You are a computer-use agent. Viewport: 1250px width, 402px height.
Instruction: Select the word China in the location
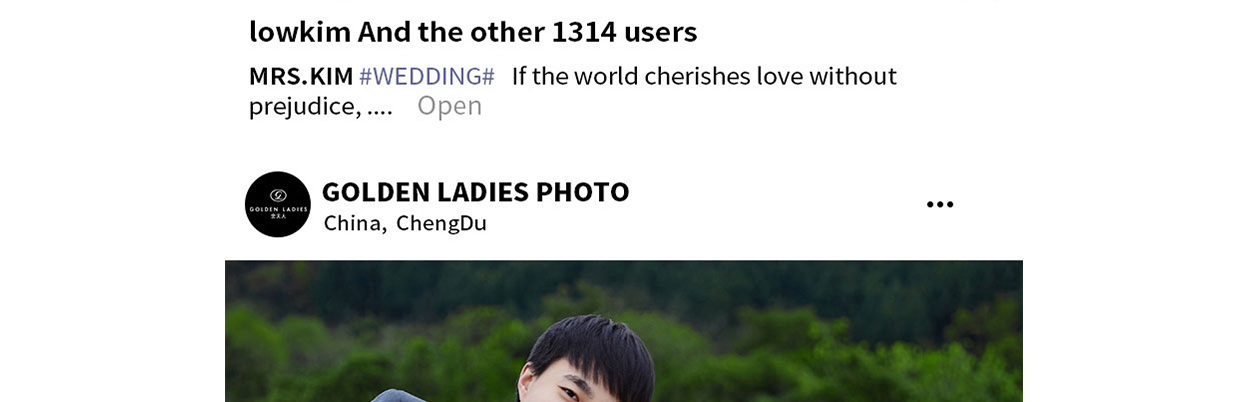click(354, 223)
